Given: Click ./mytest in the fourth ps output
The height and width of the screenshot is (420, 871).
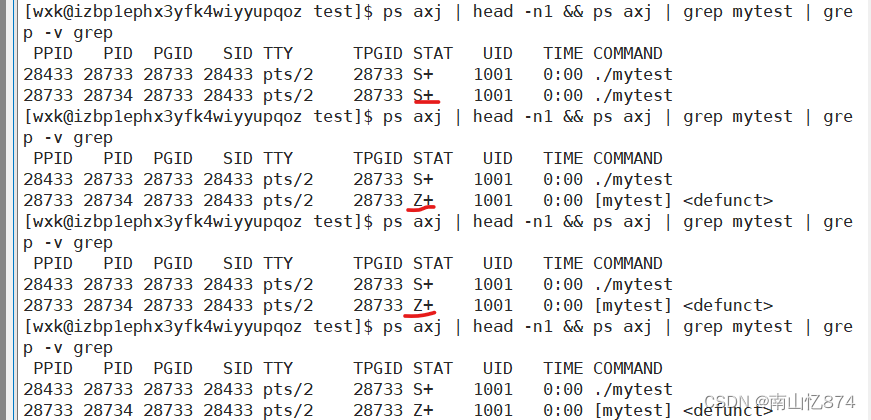Looking at the screenshot, I should pos(633,389).
